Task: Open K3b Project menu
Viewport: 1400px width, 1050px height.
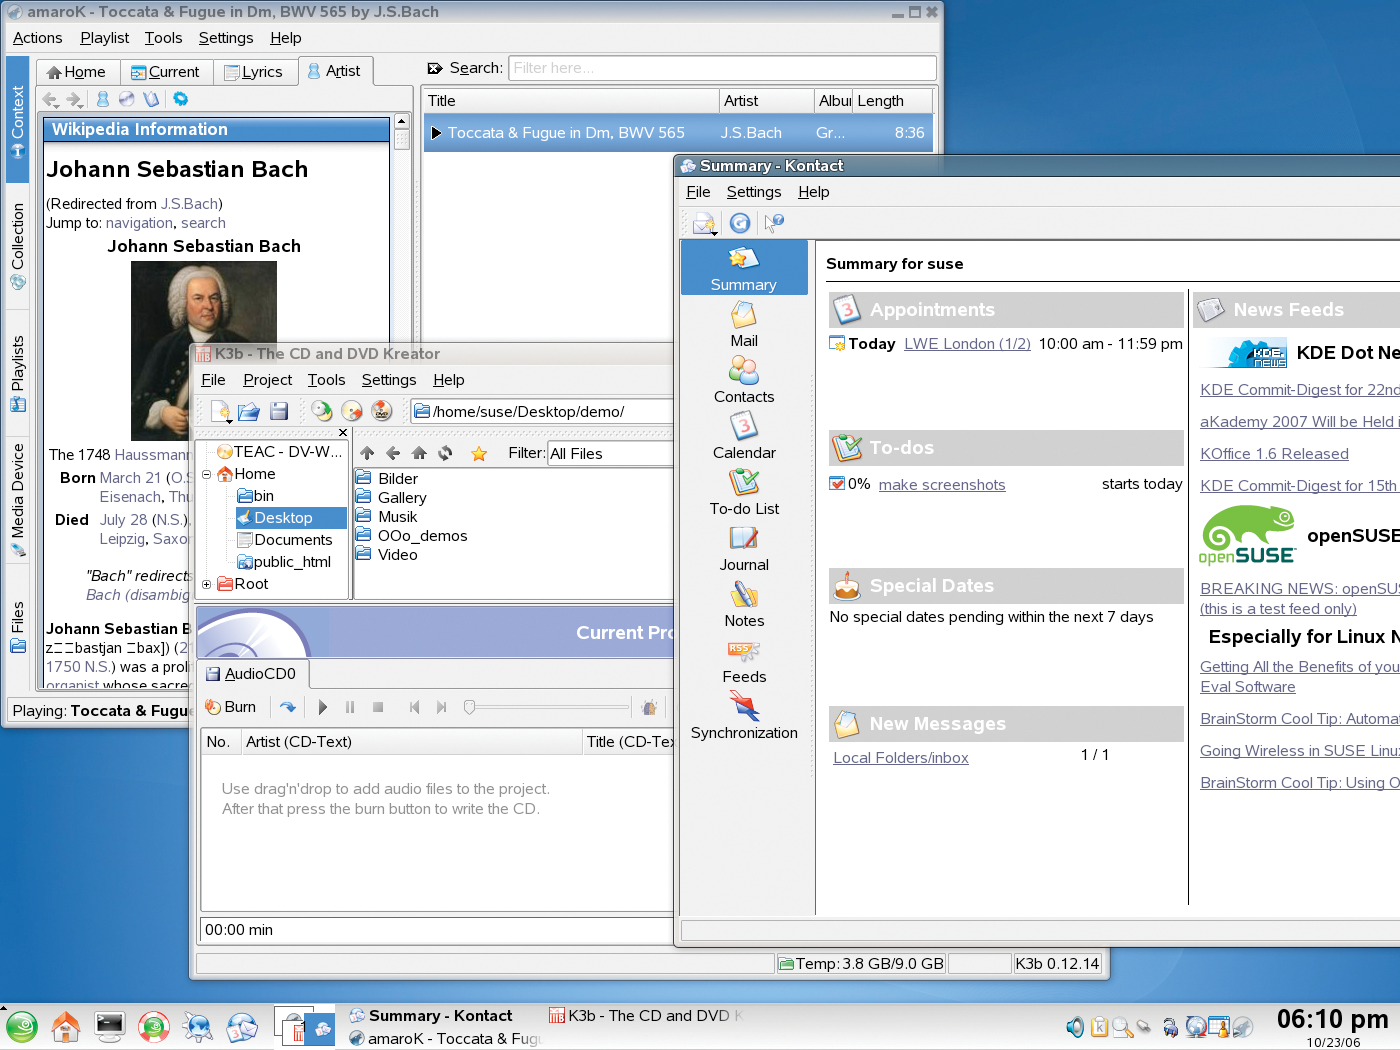Action: click(267, 380)
